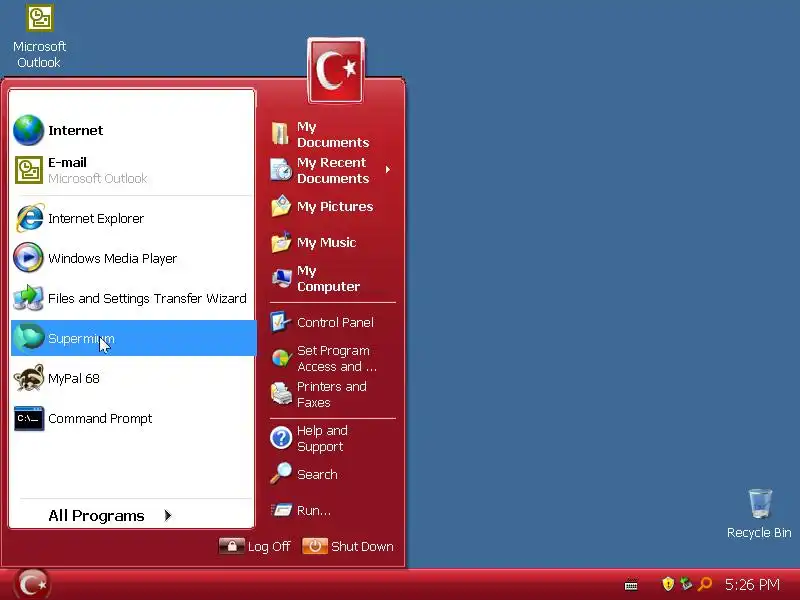Click the Internet globe icon
This screenshot has width=800, height=600.
[x=29, y=130]
